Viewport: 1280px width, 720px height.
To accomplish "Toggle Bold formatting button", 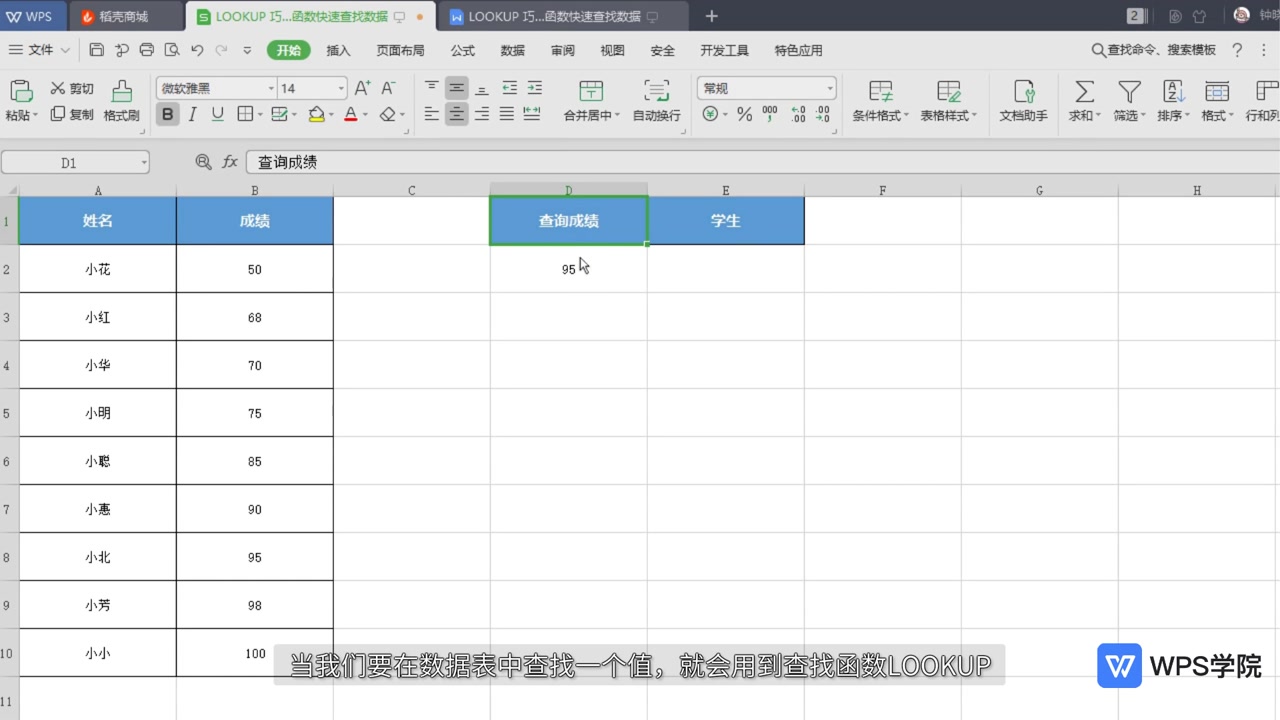I will [x=167, y=115].
